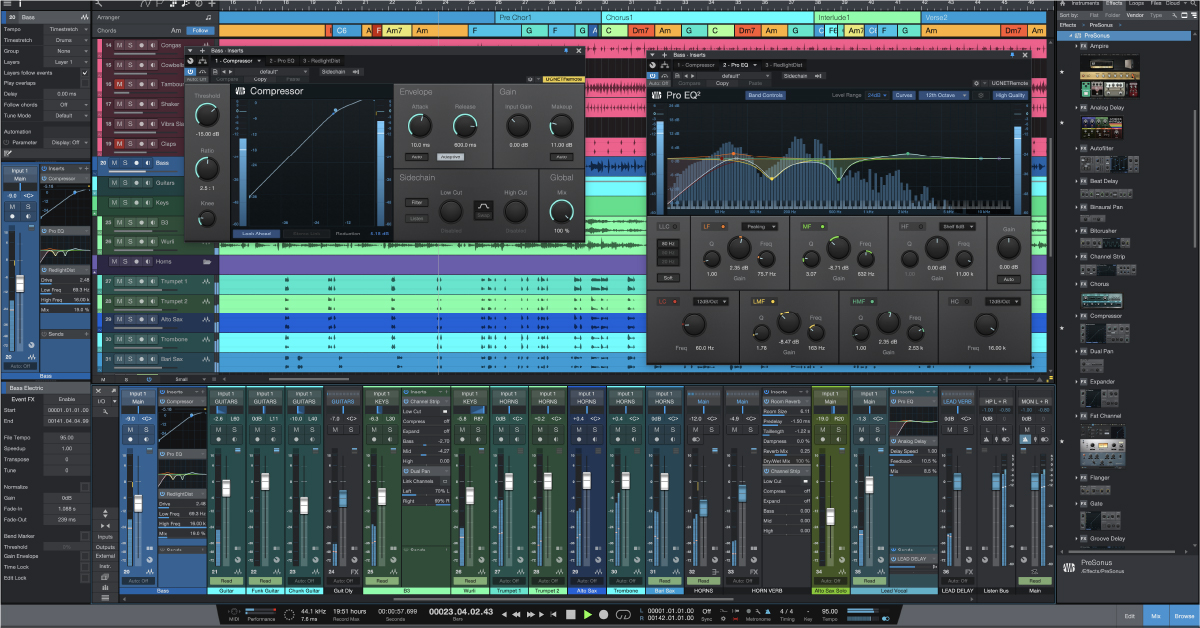Open the Mix view button bottom right
The height and width of the screenshot is (628, 1200).
[1156, 617]
